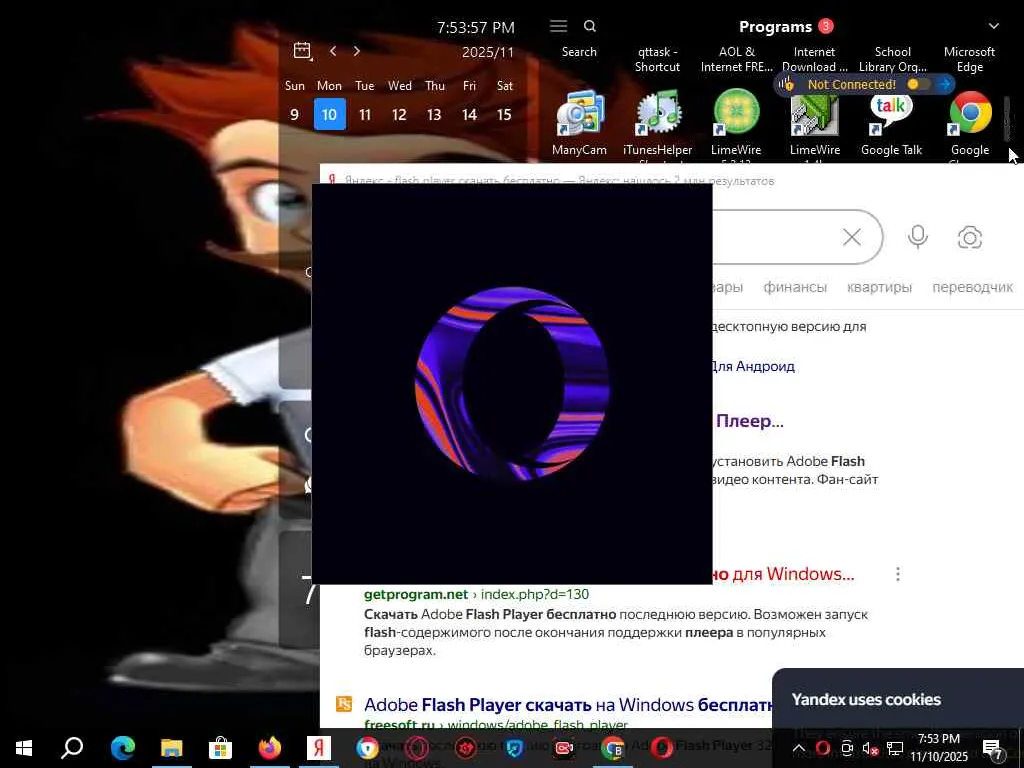Open network status in system tray

[x=895, y=748]
